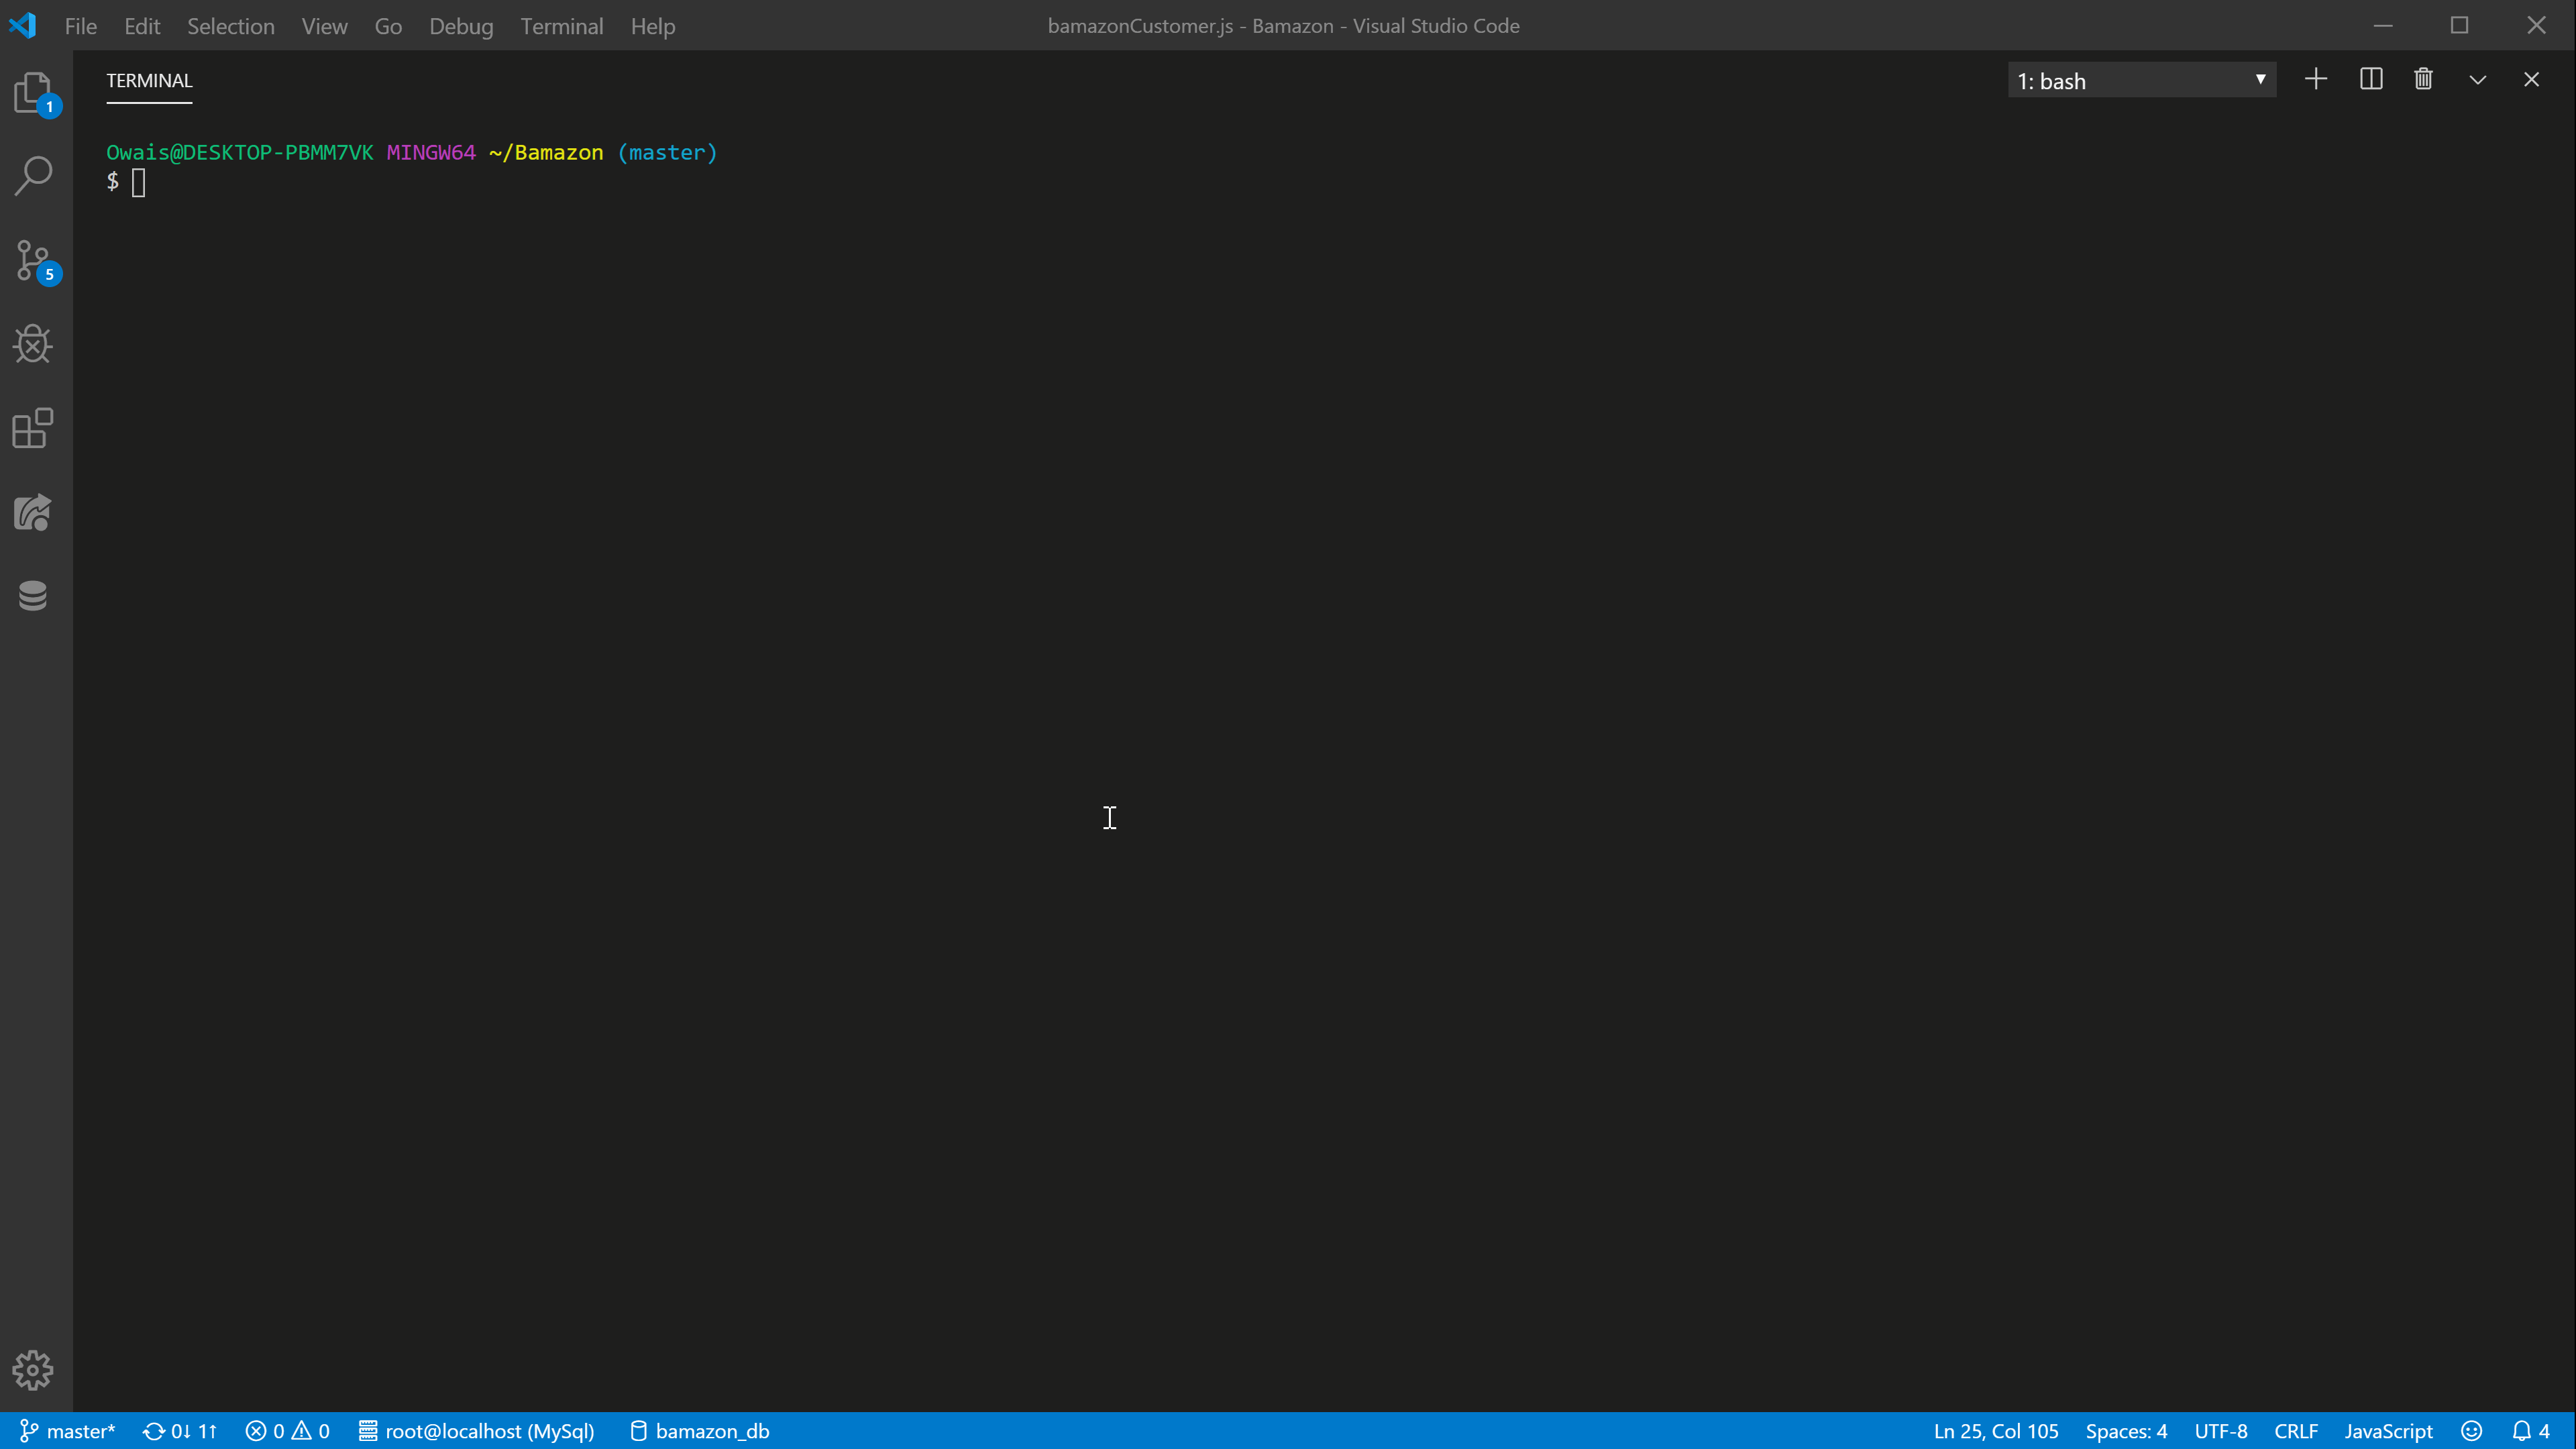Screen dimensions: 2576x1449
Task: Close the terminal panel
Action: coord(2531,79)
